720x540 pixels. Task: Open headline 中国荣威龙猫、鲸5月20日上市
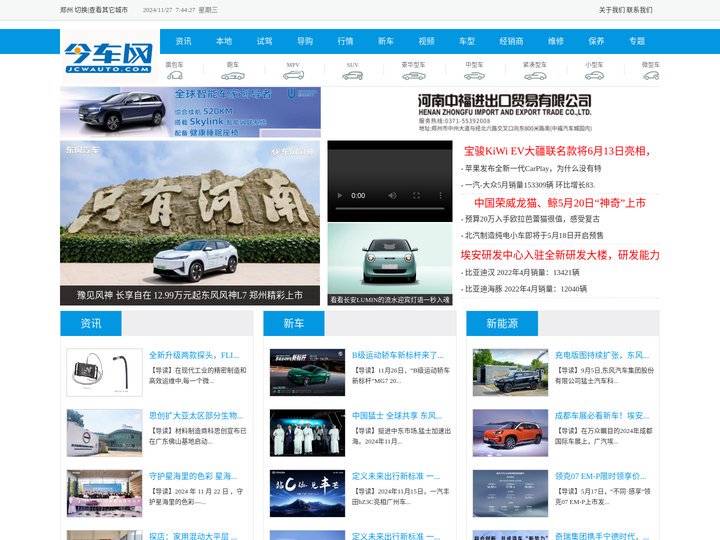point(560,203)
